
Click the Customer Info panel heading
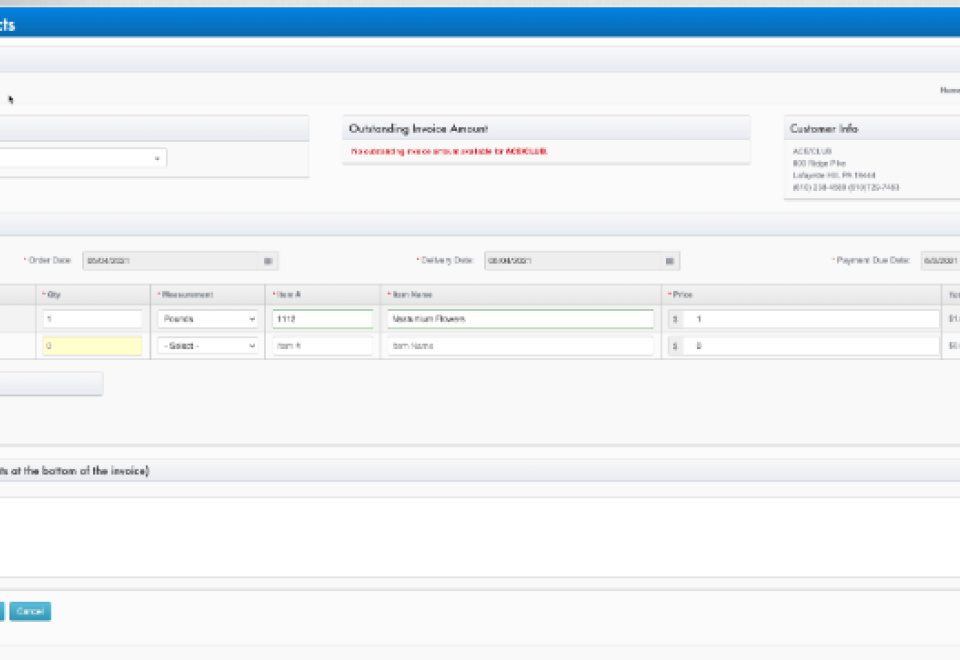tap(823, 129)
